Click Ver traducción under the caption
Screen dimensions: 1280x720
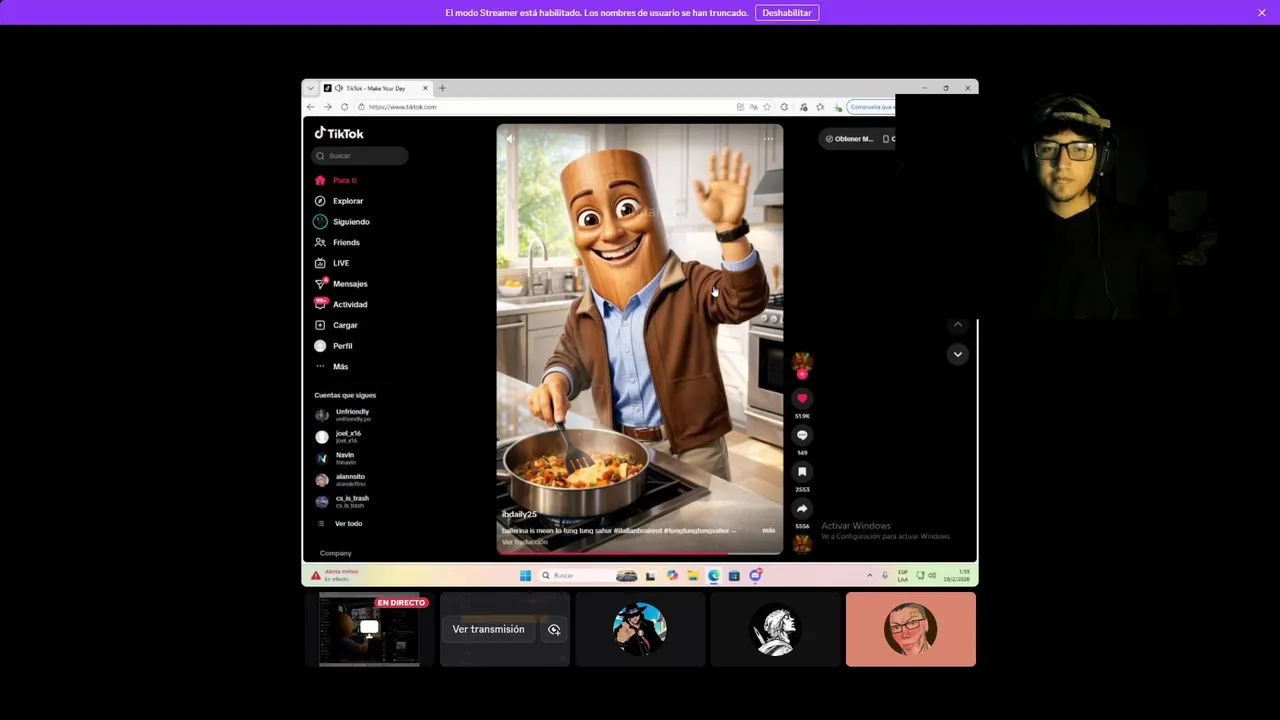525,542
